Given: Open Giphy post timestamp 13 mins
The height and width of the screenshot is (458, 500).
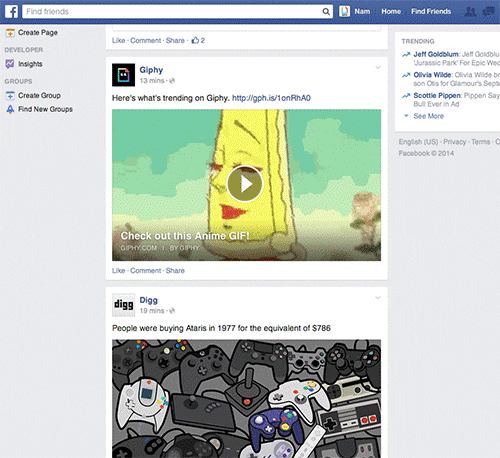Looking at the screenshot, I should [x=152, y=81].
